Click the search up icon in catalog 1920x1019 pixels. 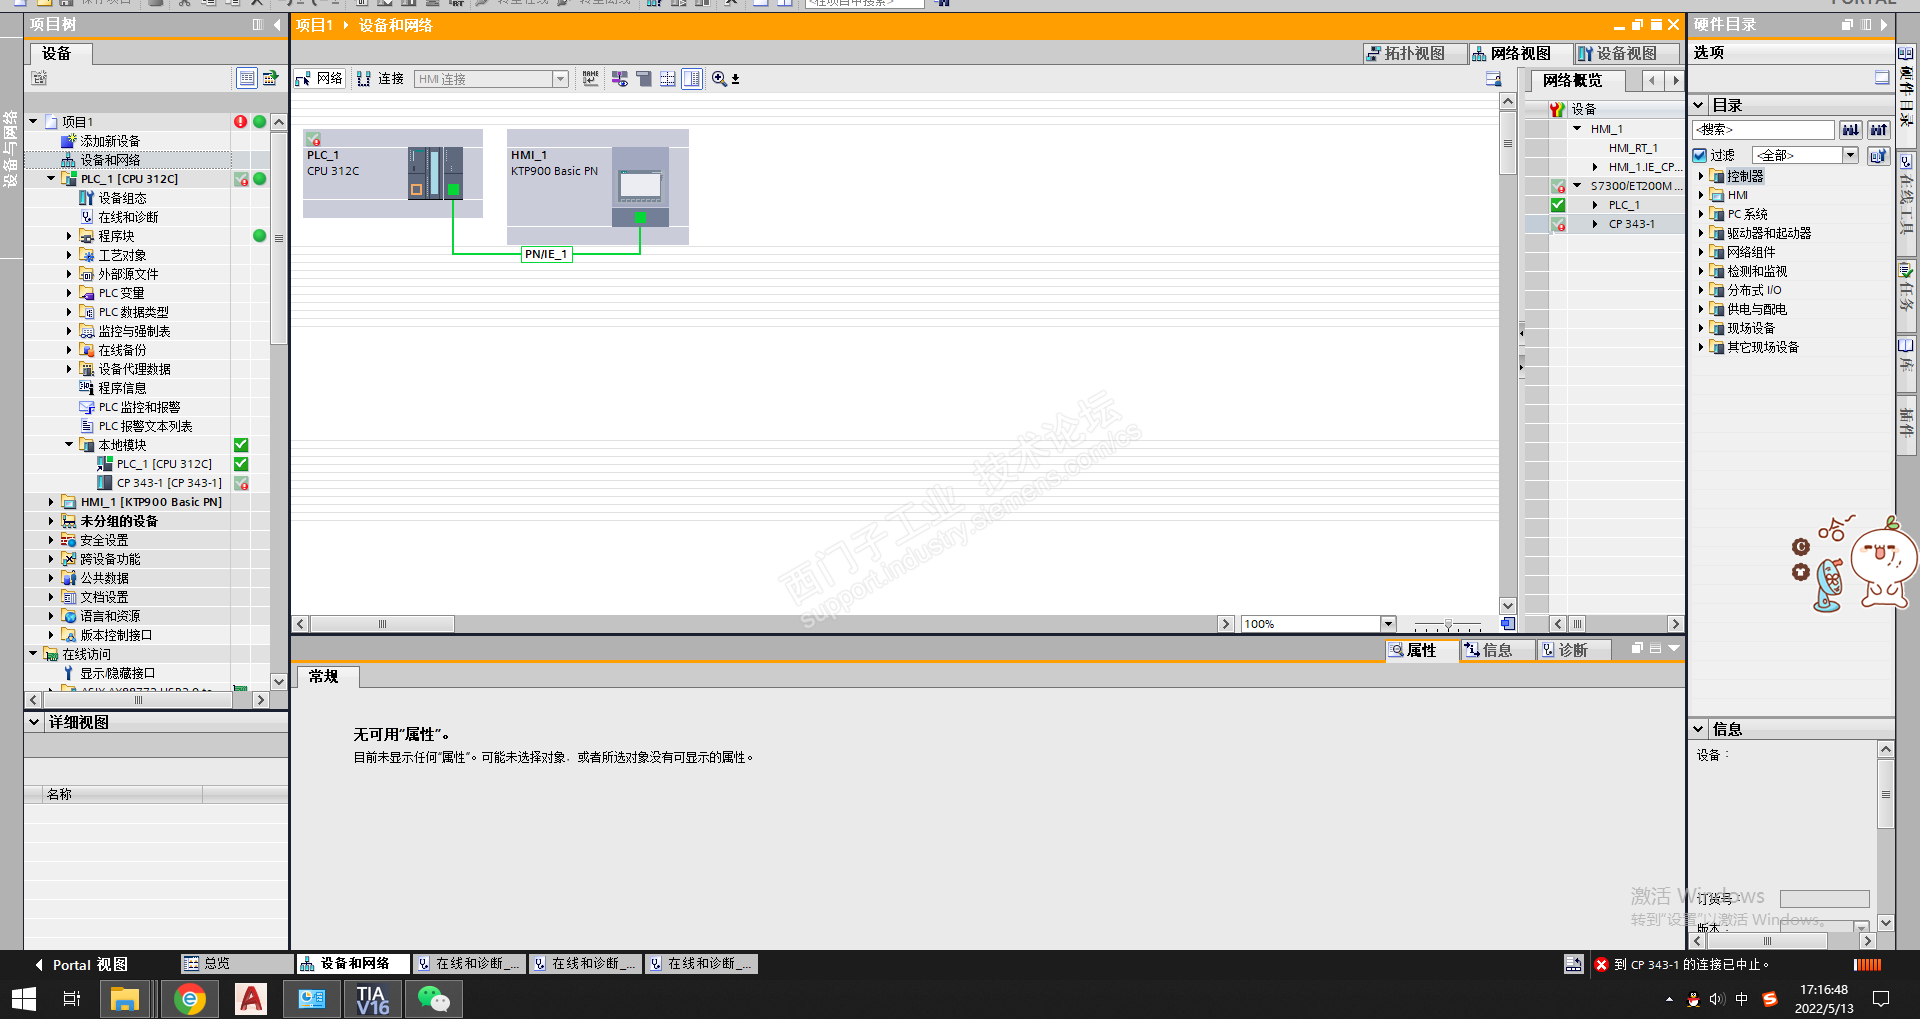1879,129
